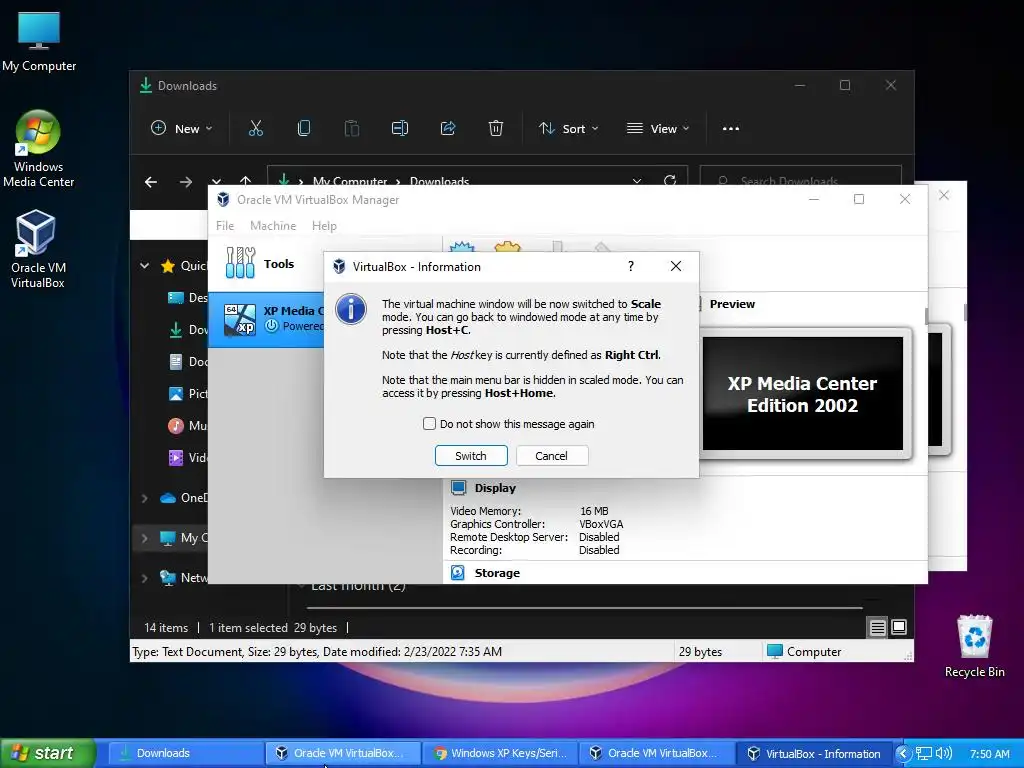Viewport: 1024px width, 768px height.
Task: Click the help question mark in Information dialog
Action: click(631, 266)
